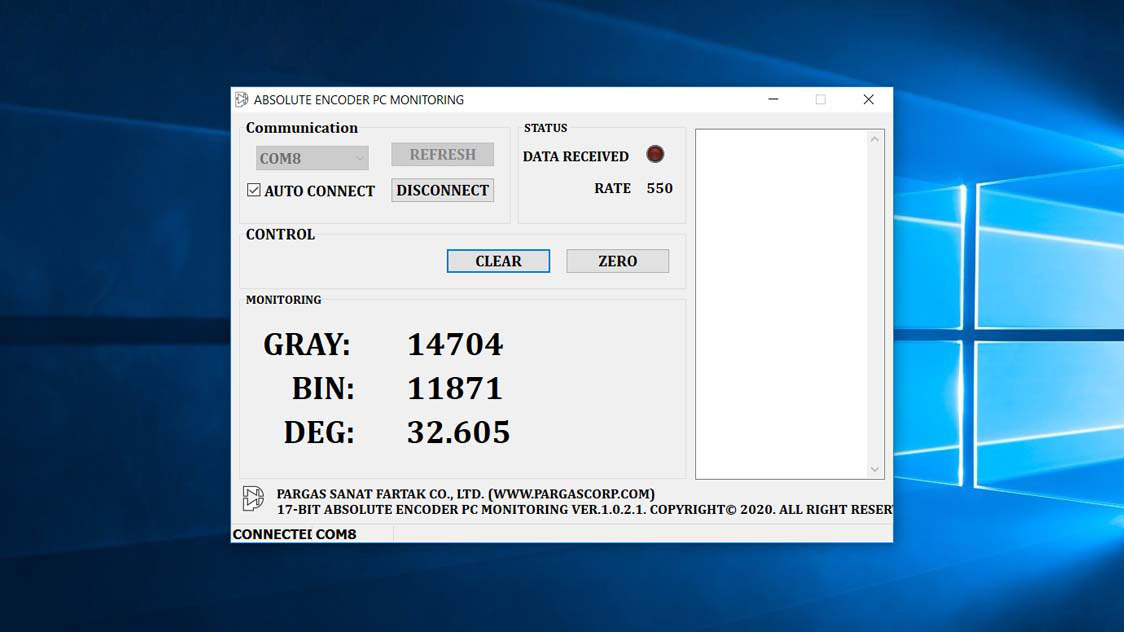Click the RATE value 550
Viewport: 1124px width, 632px height.
tap(659, 188)
